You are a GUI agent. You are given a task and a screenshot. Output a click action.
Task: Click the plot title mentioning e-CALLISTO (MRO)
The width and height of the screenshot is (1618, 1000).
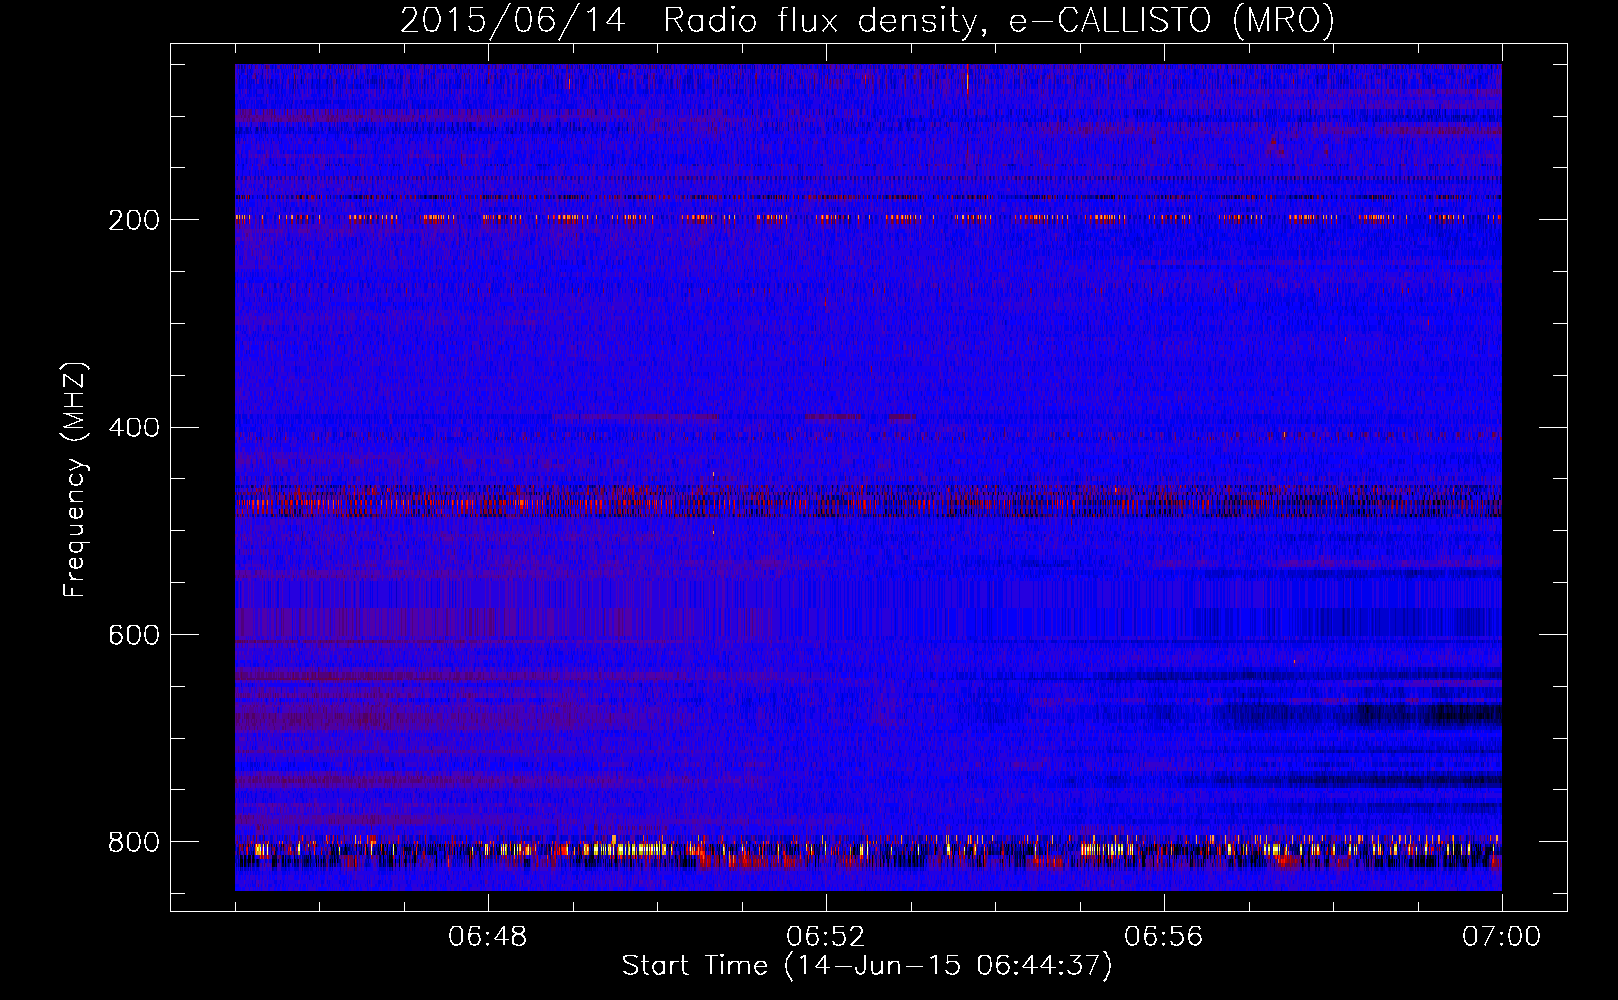pyautogui.click(x=867, y=20)
